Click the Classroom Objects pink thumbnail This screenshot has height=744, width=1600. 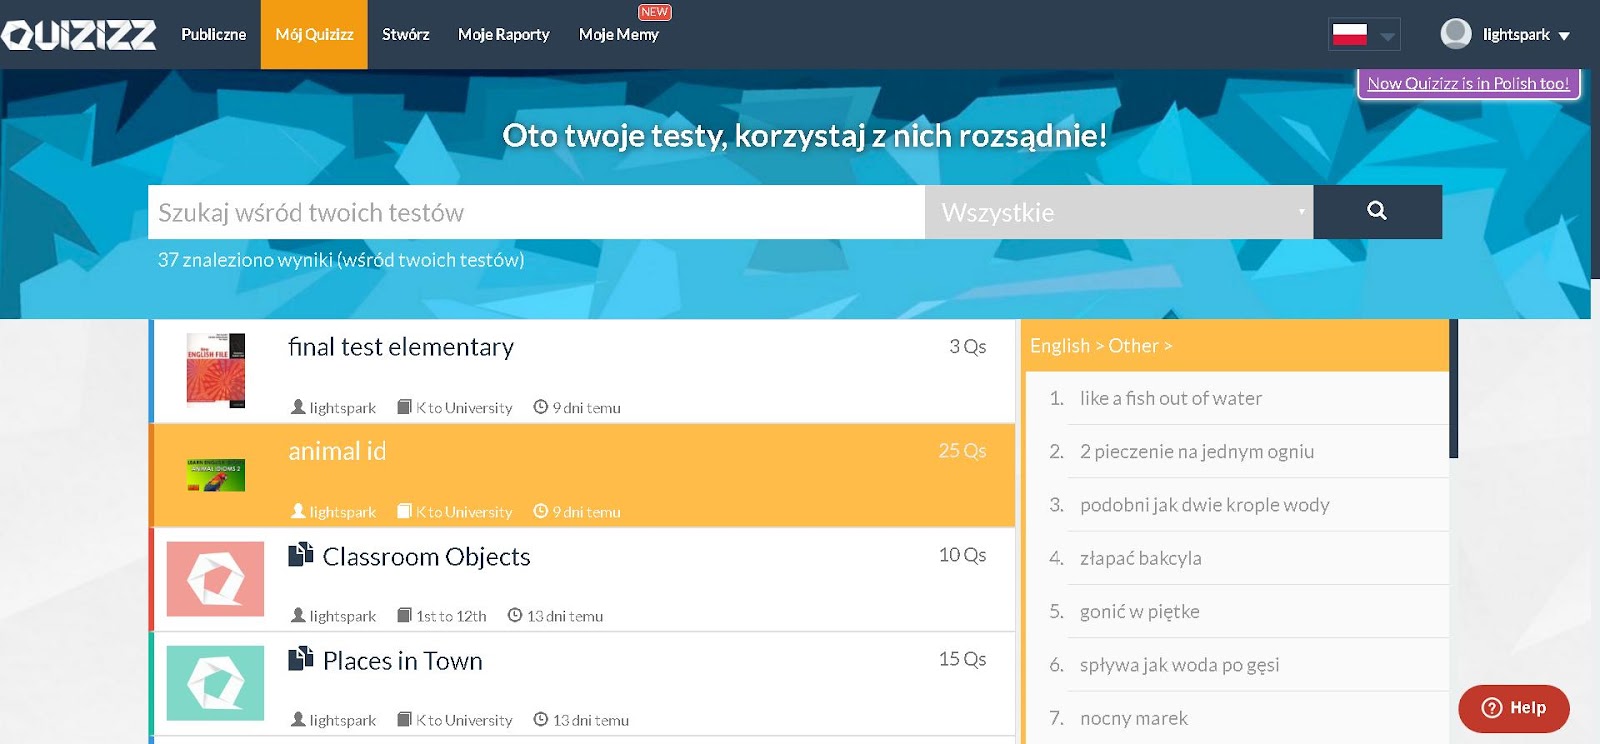point(215,579)
